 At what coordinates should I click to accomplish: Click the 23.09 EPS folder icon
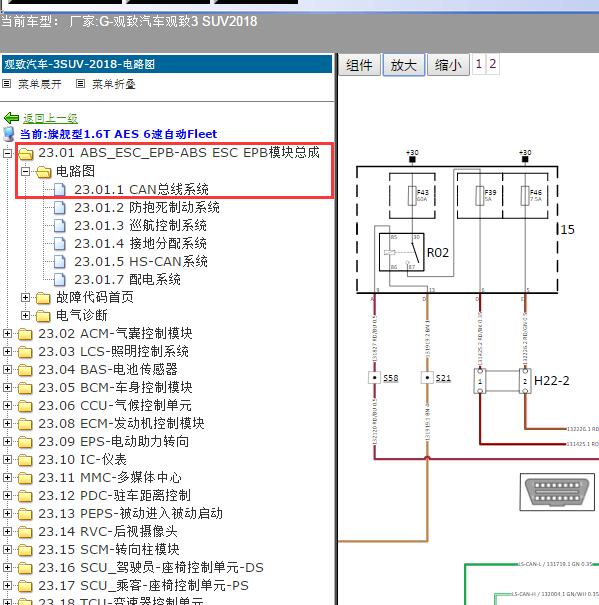pos(25,441)
